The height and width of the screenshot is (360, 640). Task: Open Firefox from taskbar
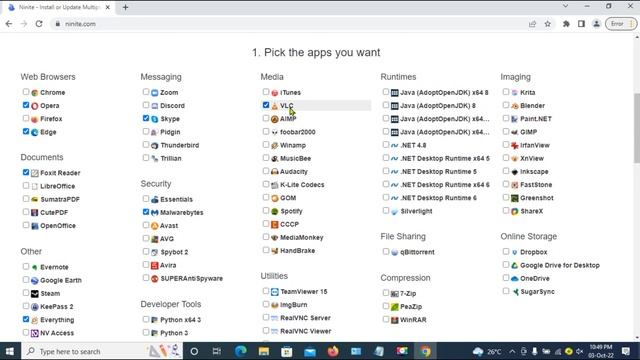pos(333,351)
